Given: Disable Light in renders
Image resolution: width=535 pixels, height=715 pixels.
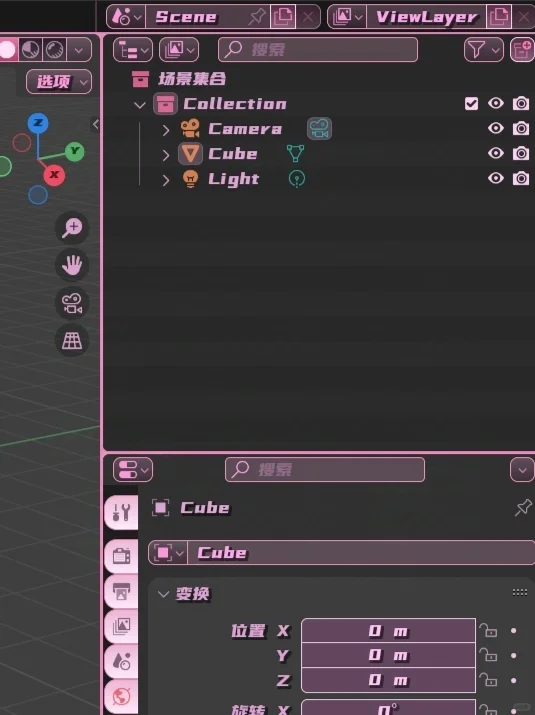Looking at the screenshot, I should (521, 178).
